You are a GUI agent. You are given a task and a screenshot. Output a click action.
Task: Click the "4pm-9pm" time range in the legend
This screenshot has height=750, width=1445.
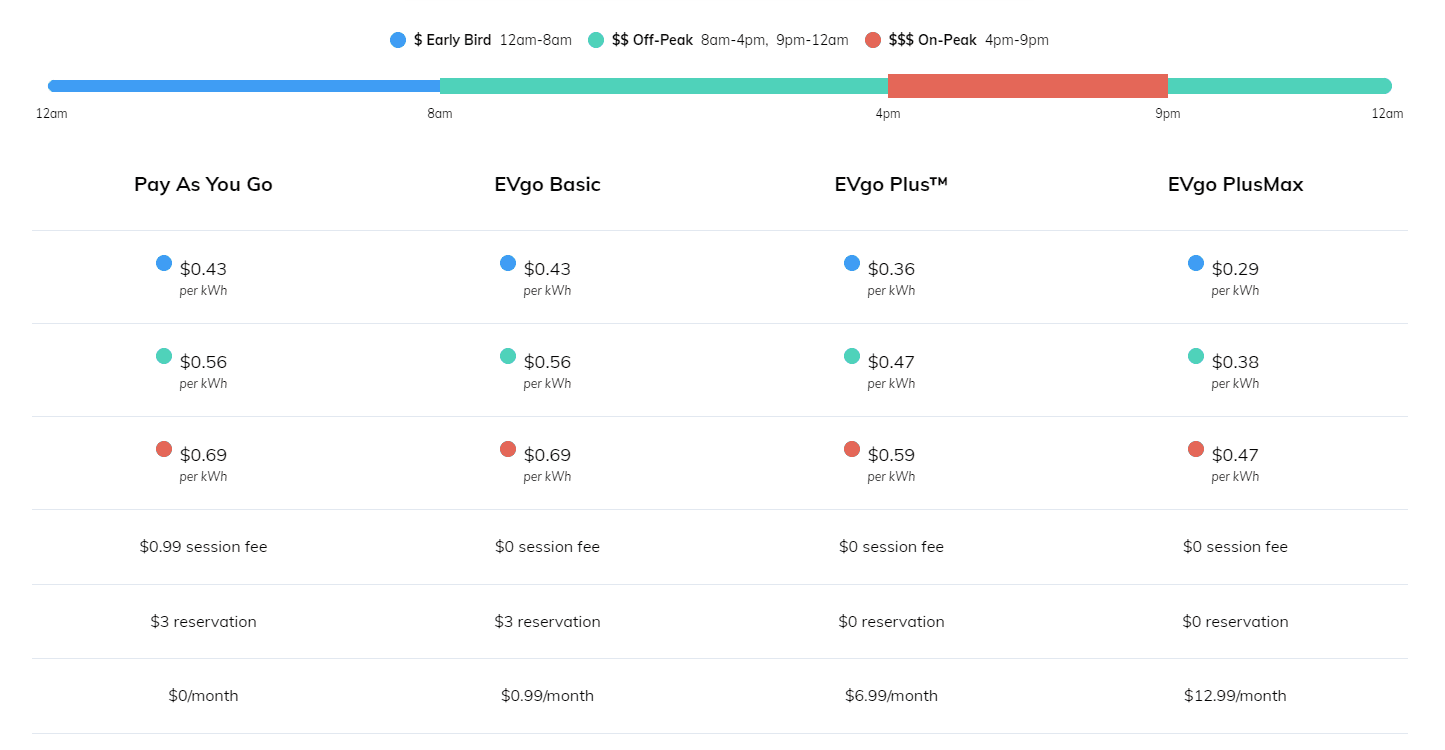[1017, 40]
